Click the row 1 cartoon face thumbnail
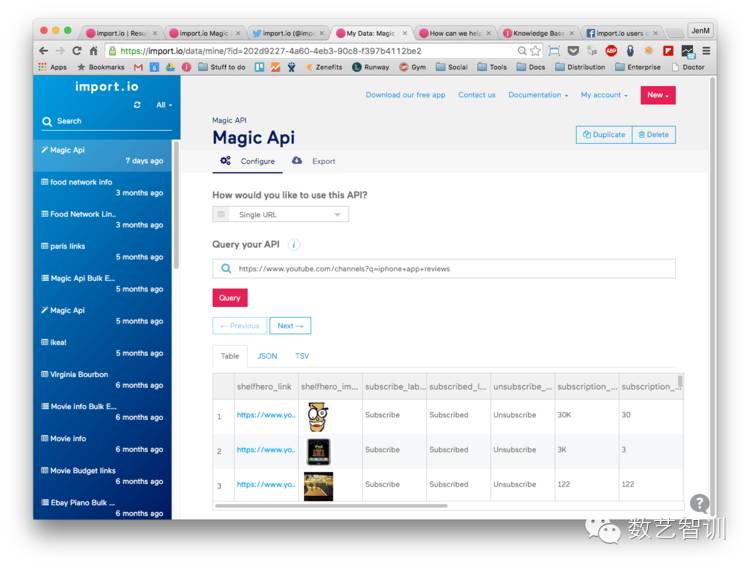 pyautogui.click(x=318, y=416)
